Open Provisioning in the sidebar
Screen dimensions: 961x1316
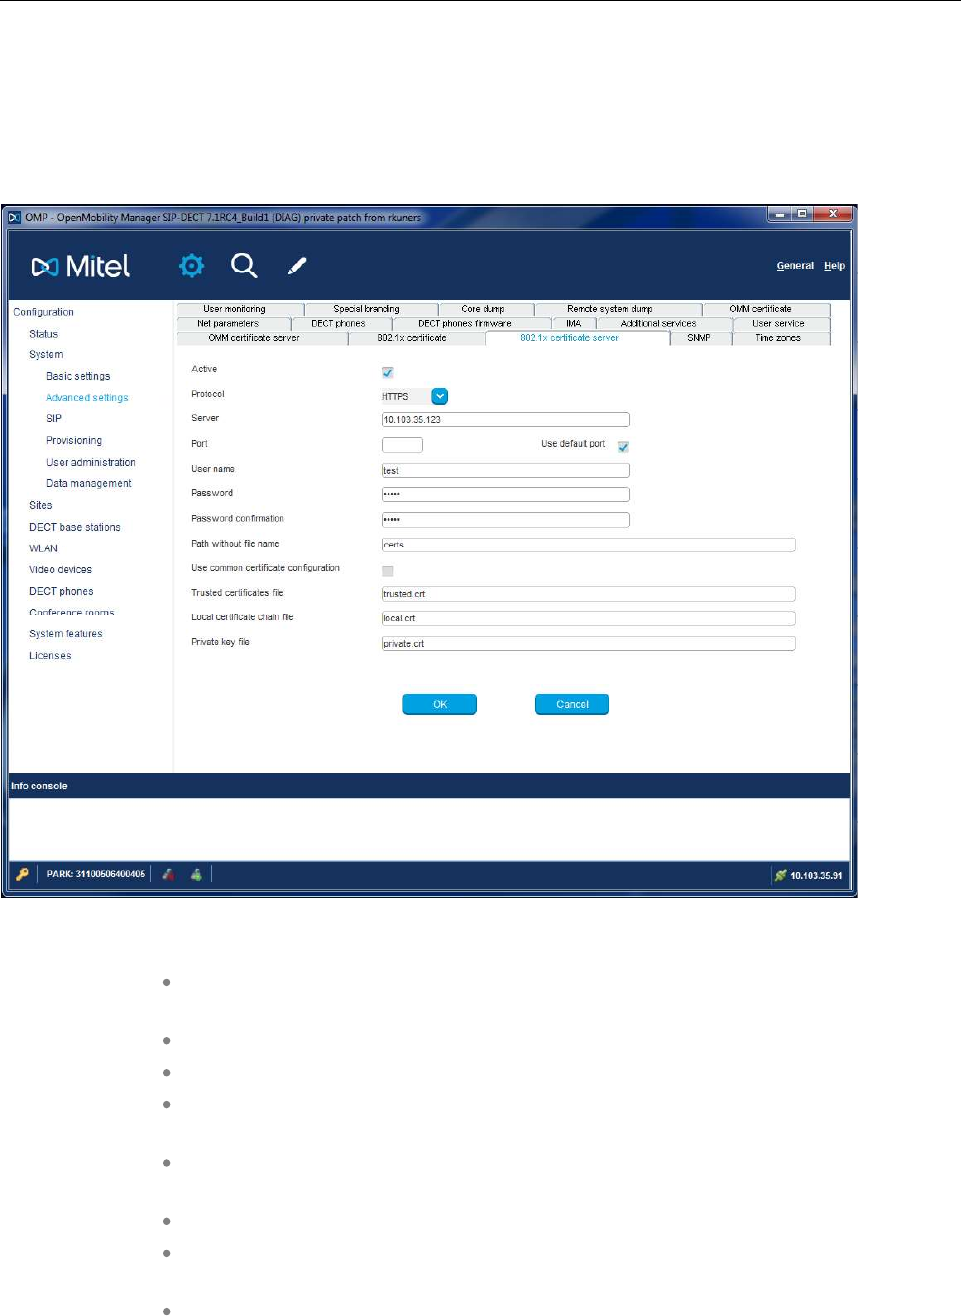coord(74,440)
